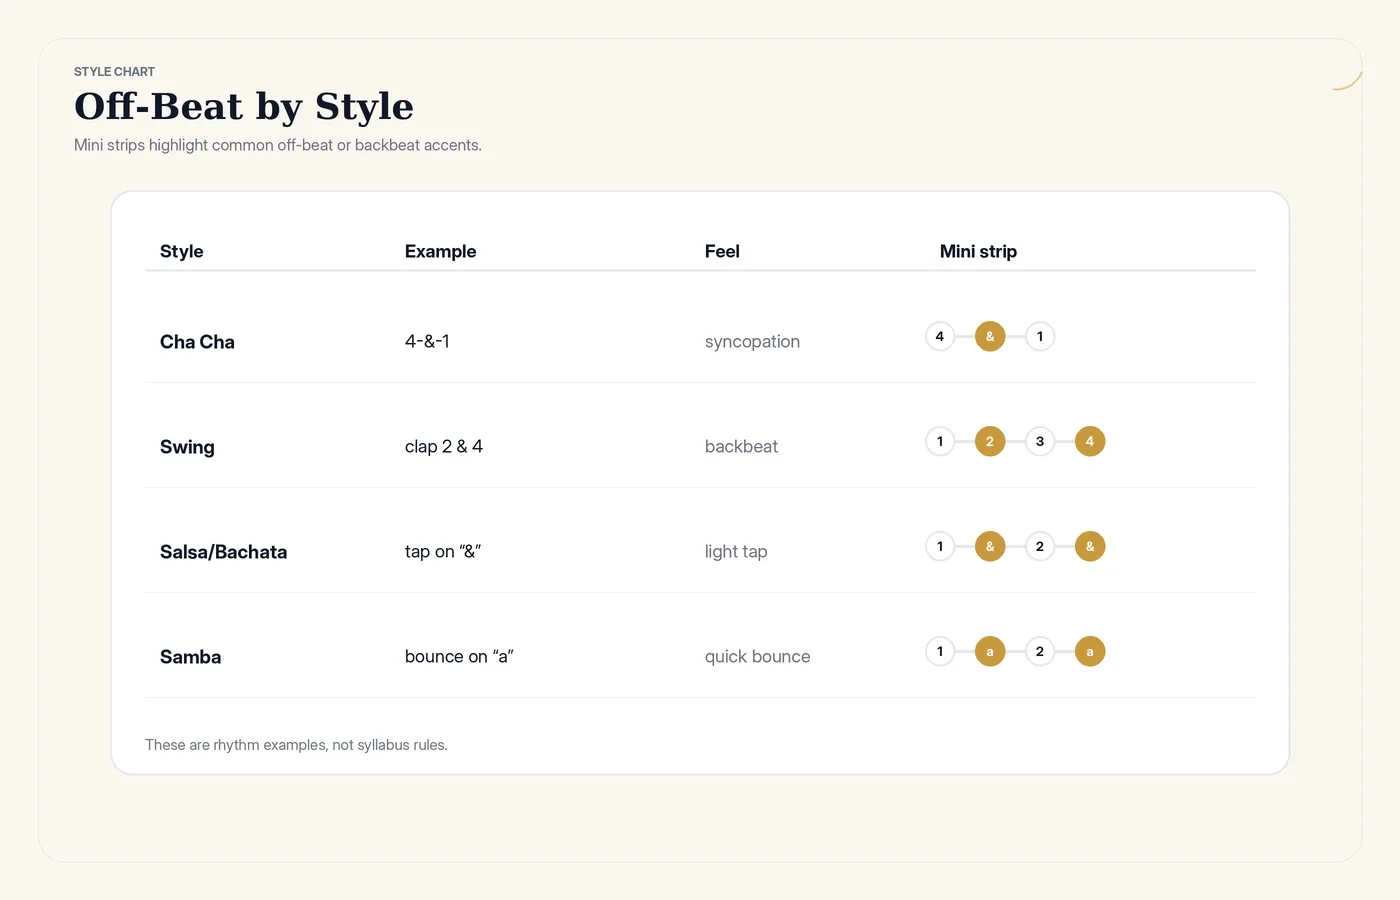Click the 4-&-1 example cell

pyautogui.click(x=427, y=342)
